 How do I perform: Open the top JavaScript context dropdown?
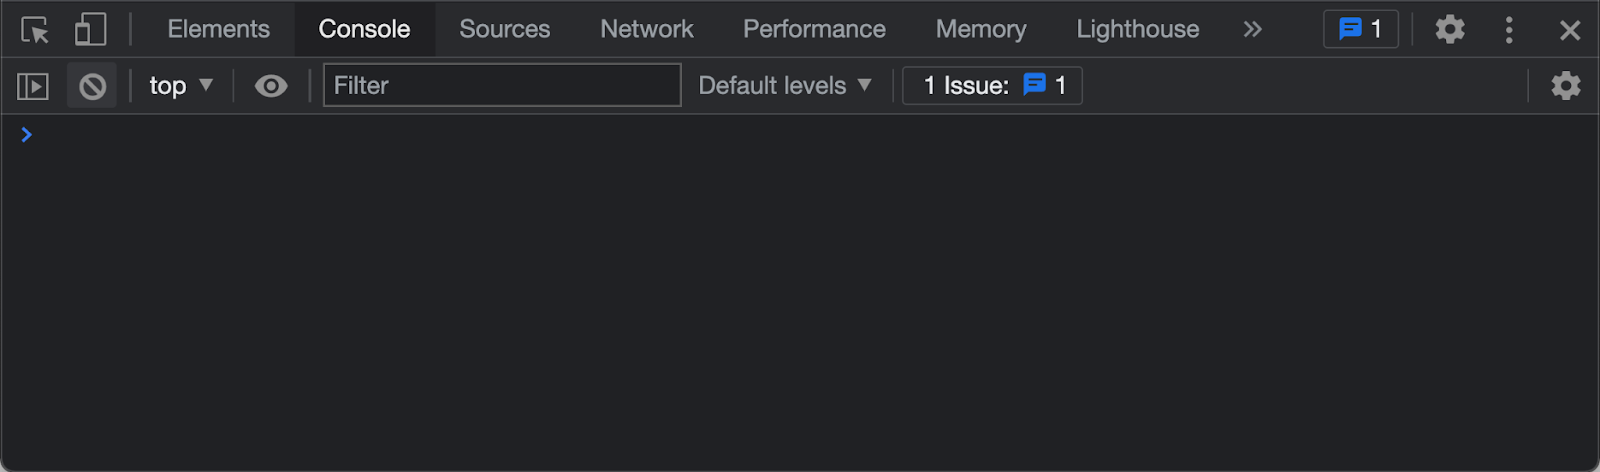(181, 86)
